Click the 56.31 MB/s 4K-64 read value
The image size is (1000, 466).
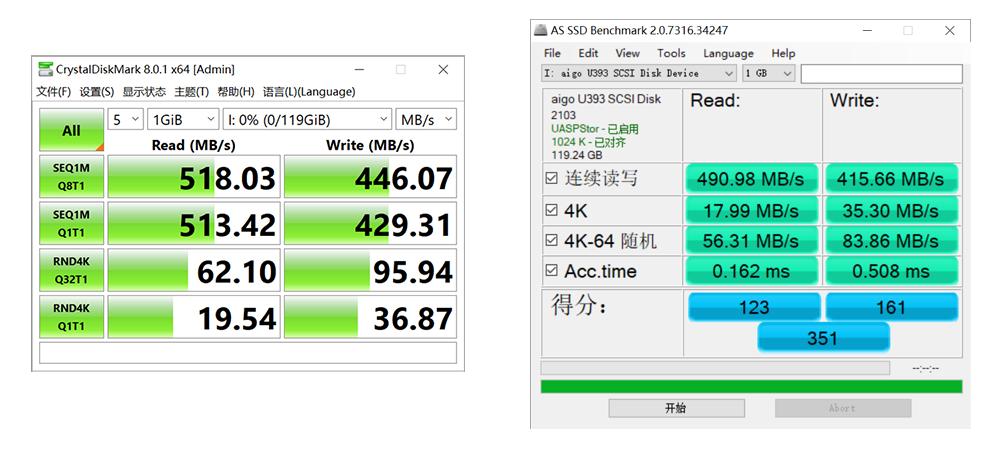(751, 240)
